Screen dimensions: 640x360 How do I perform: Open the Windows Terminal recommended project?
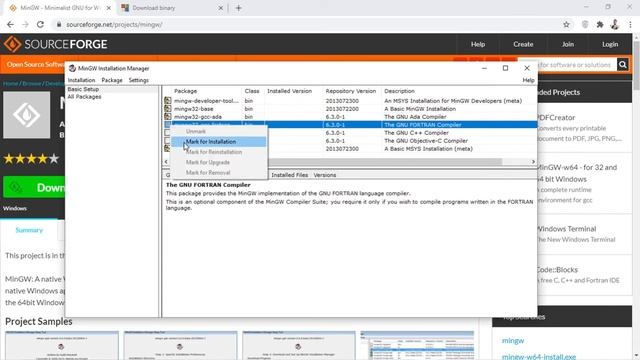566,229
